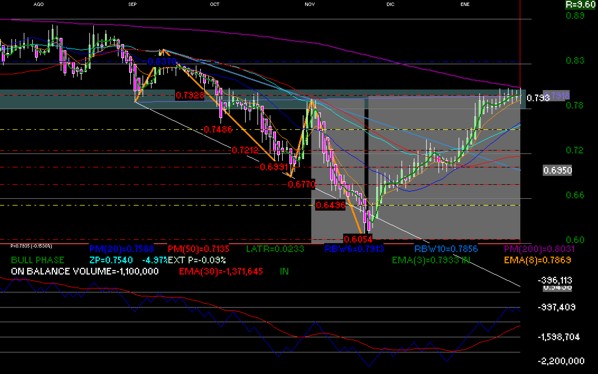This screenshot has width=598, height=374.
Task: Click the NOV month label on time axis
Action: coord(310,4)
